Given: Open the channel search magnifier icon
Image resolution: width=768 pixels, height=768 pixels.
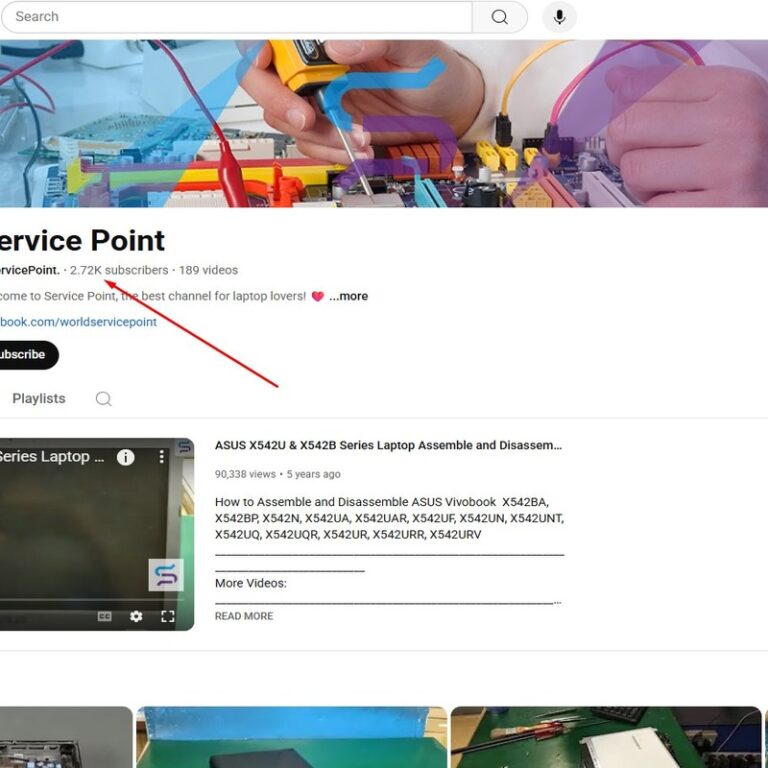Looking at the screenshot, I should pyautogui.click(x=103, y=399).
